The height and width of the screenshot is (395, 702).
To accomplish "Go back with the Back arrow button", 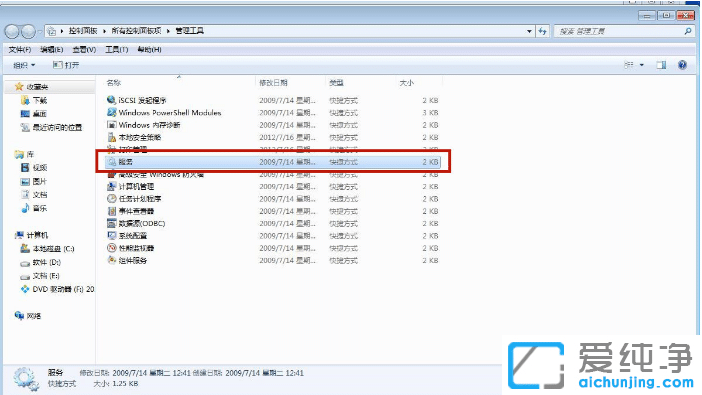I will [x=12, y=31].
